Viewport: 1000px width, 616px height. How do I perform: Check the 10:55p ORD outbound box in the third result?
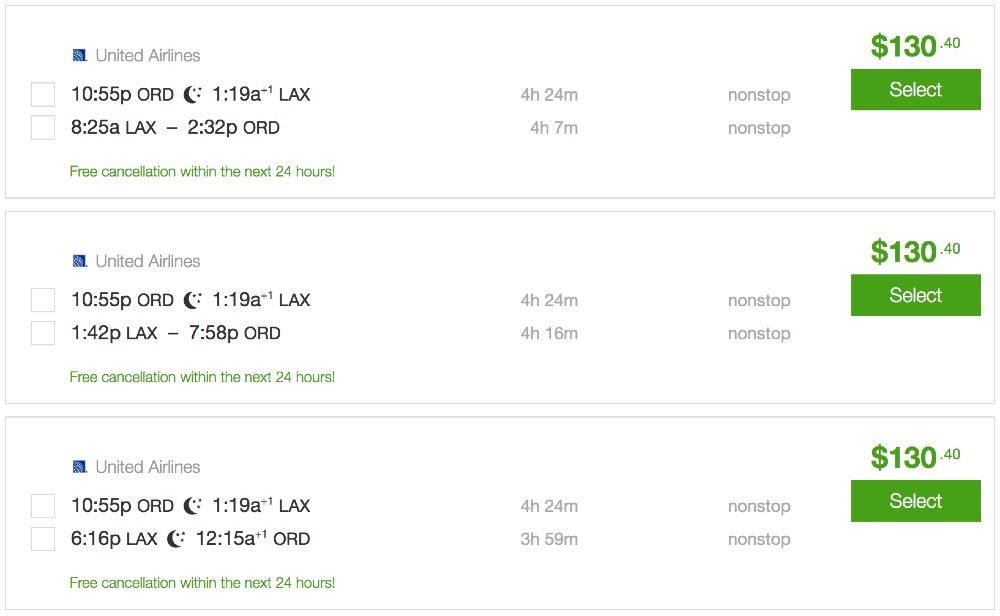point(43,506)
